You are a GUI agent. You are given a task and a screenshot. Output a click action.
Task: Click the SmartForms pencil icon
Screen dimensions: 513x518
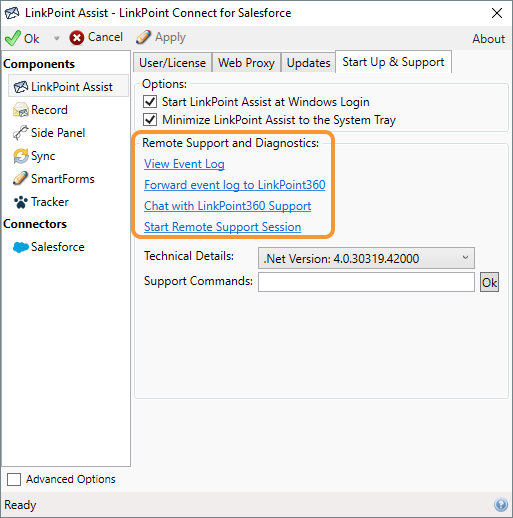21,179
